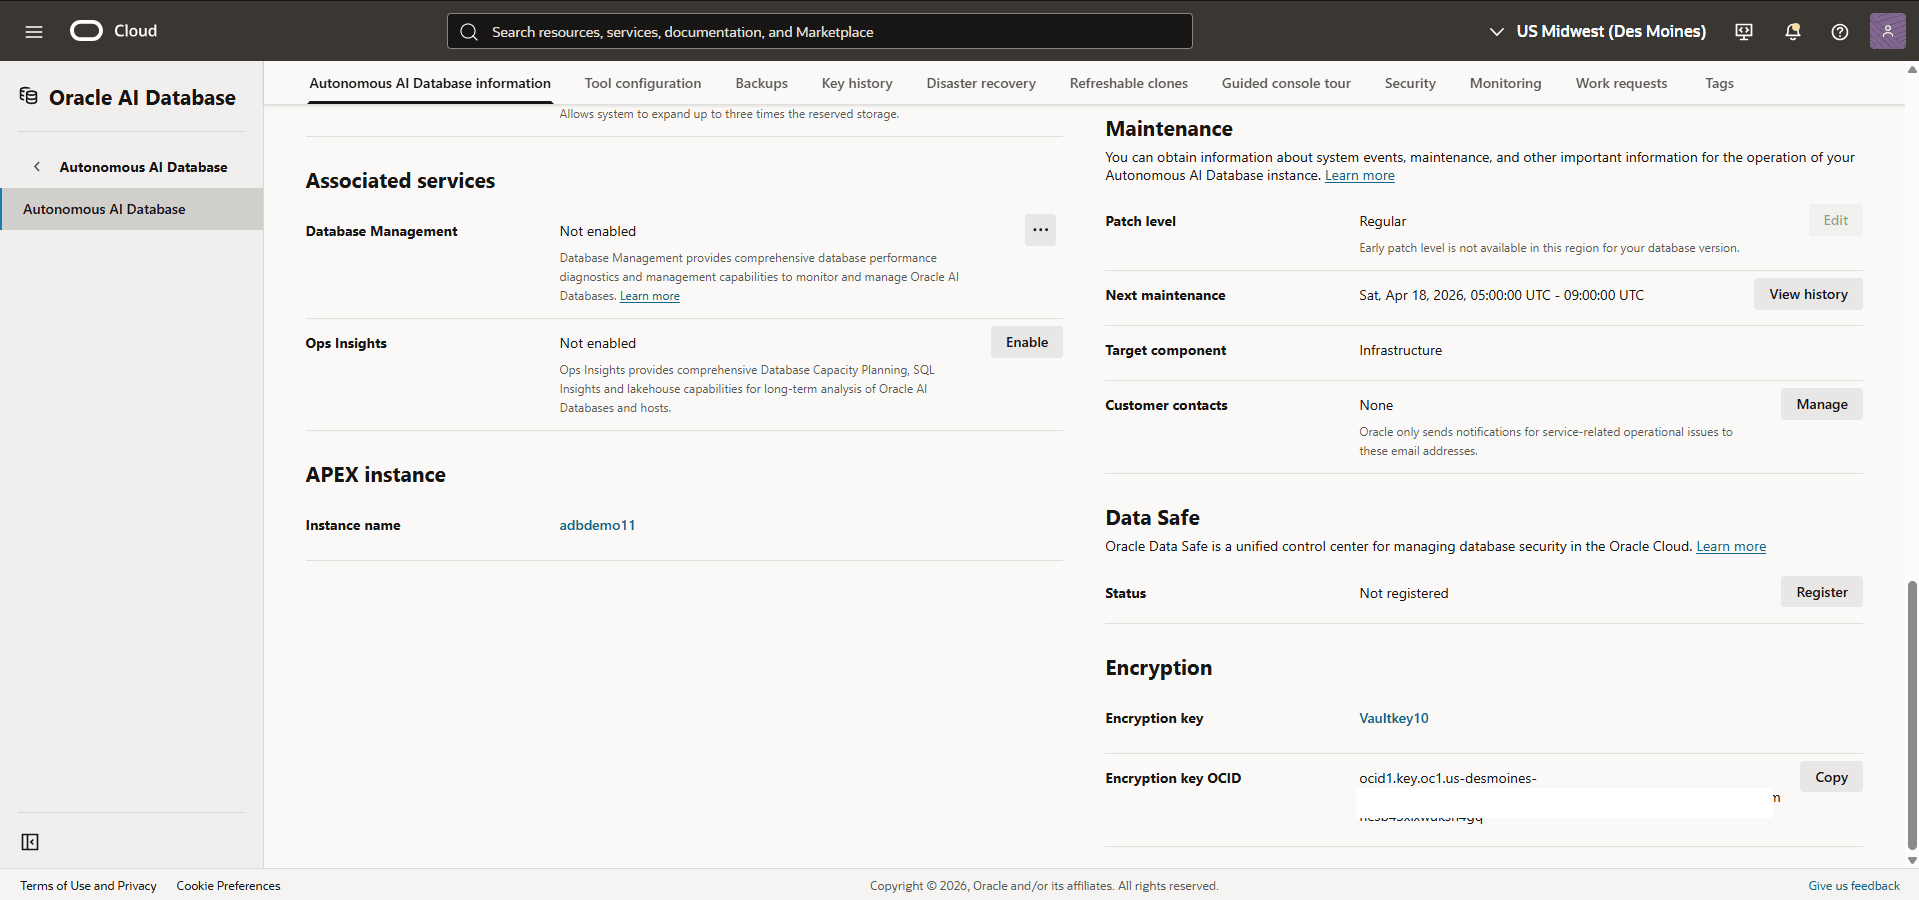
Task: Open the Refreshable clones tab
Action: coord(1129,83)
